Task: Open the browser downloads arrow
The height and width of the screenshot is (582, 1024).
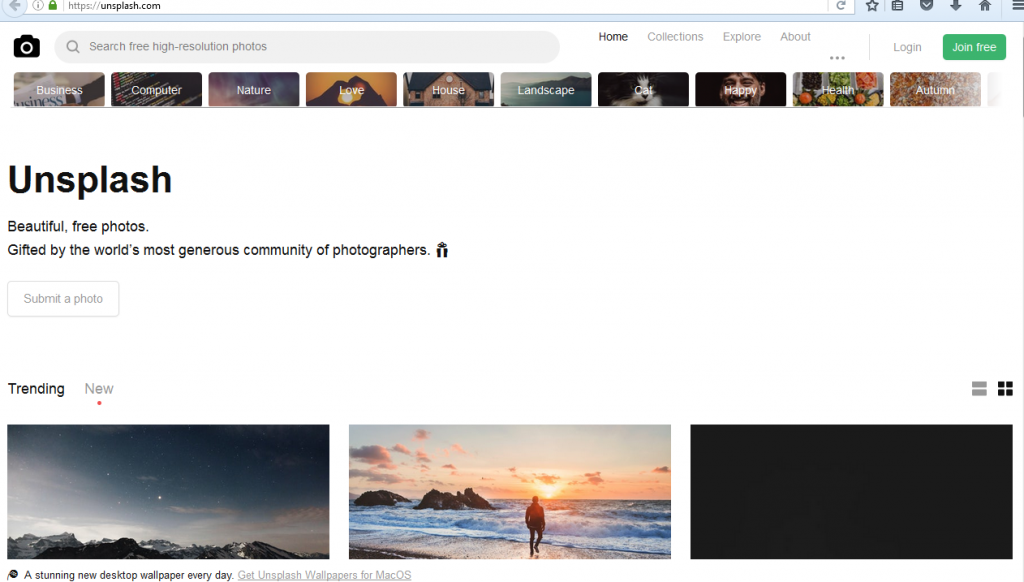Action: [x=955, y=6]
